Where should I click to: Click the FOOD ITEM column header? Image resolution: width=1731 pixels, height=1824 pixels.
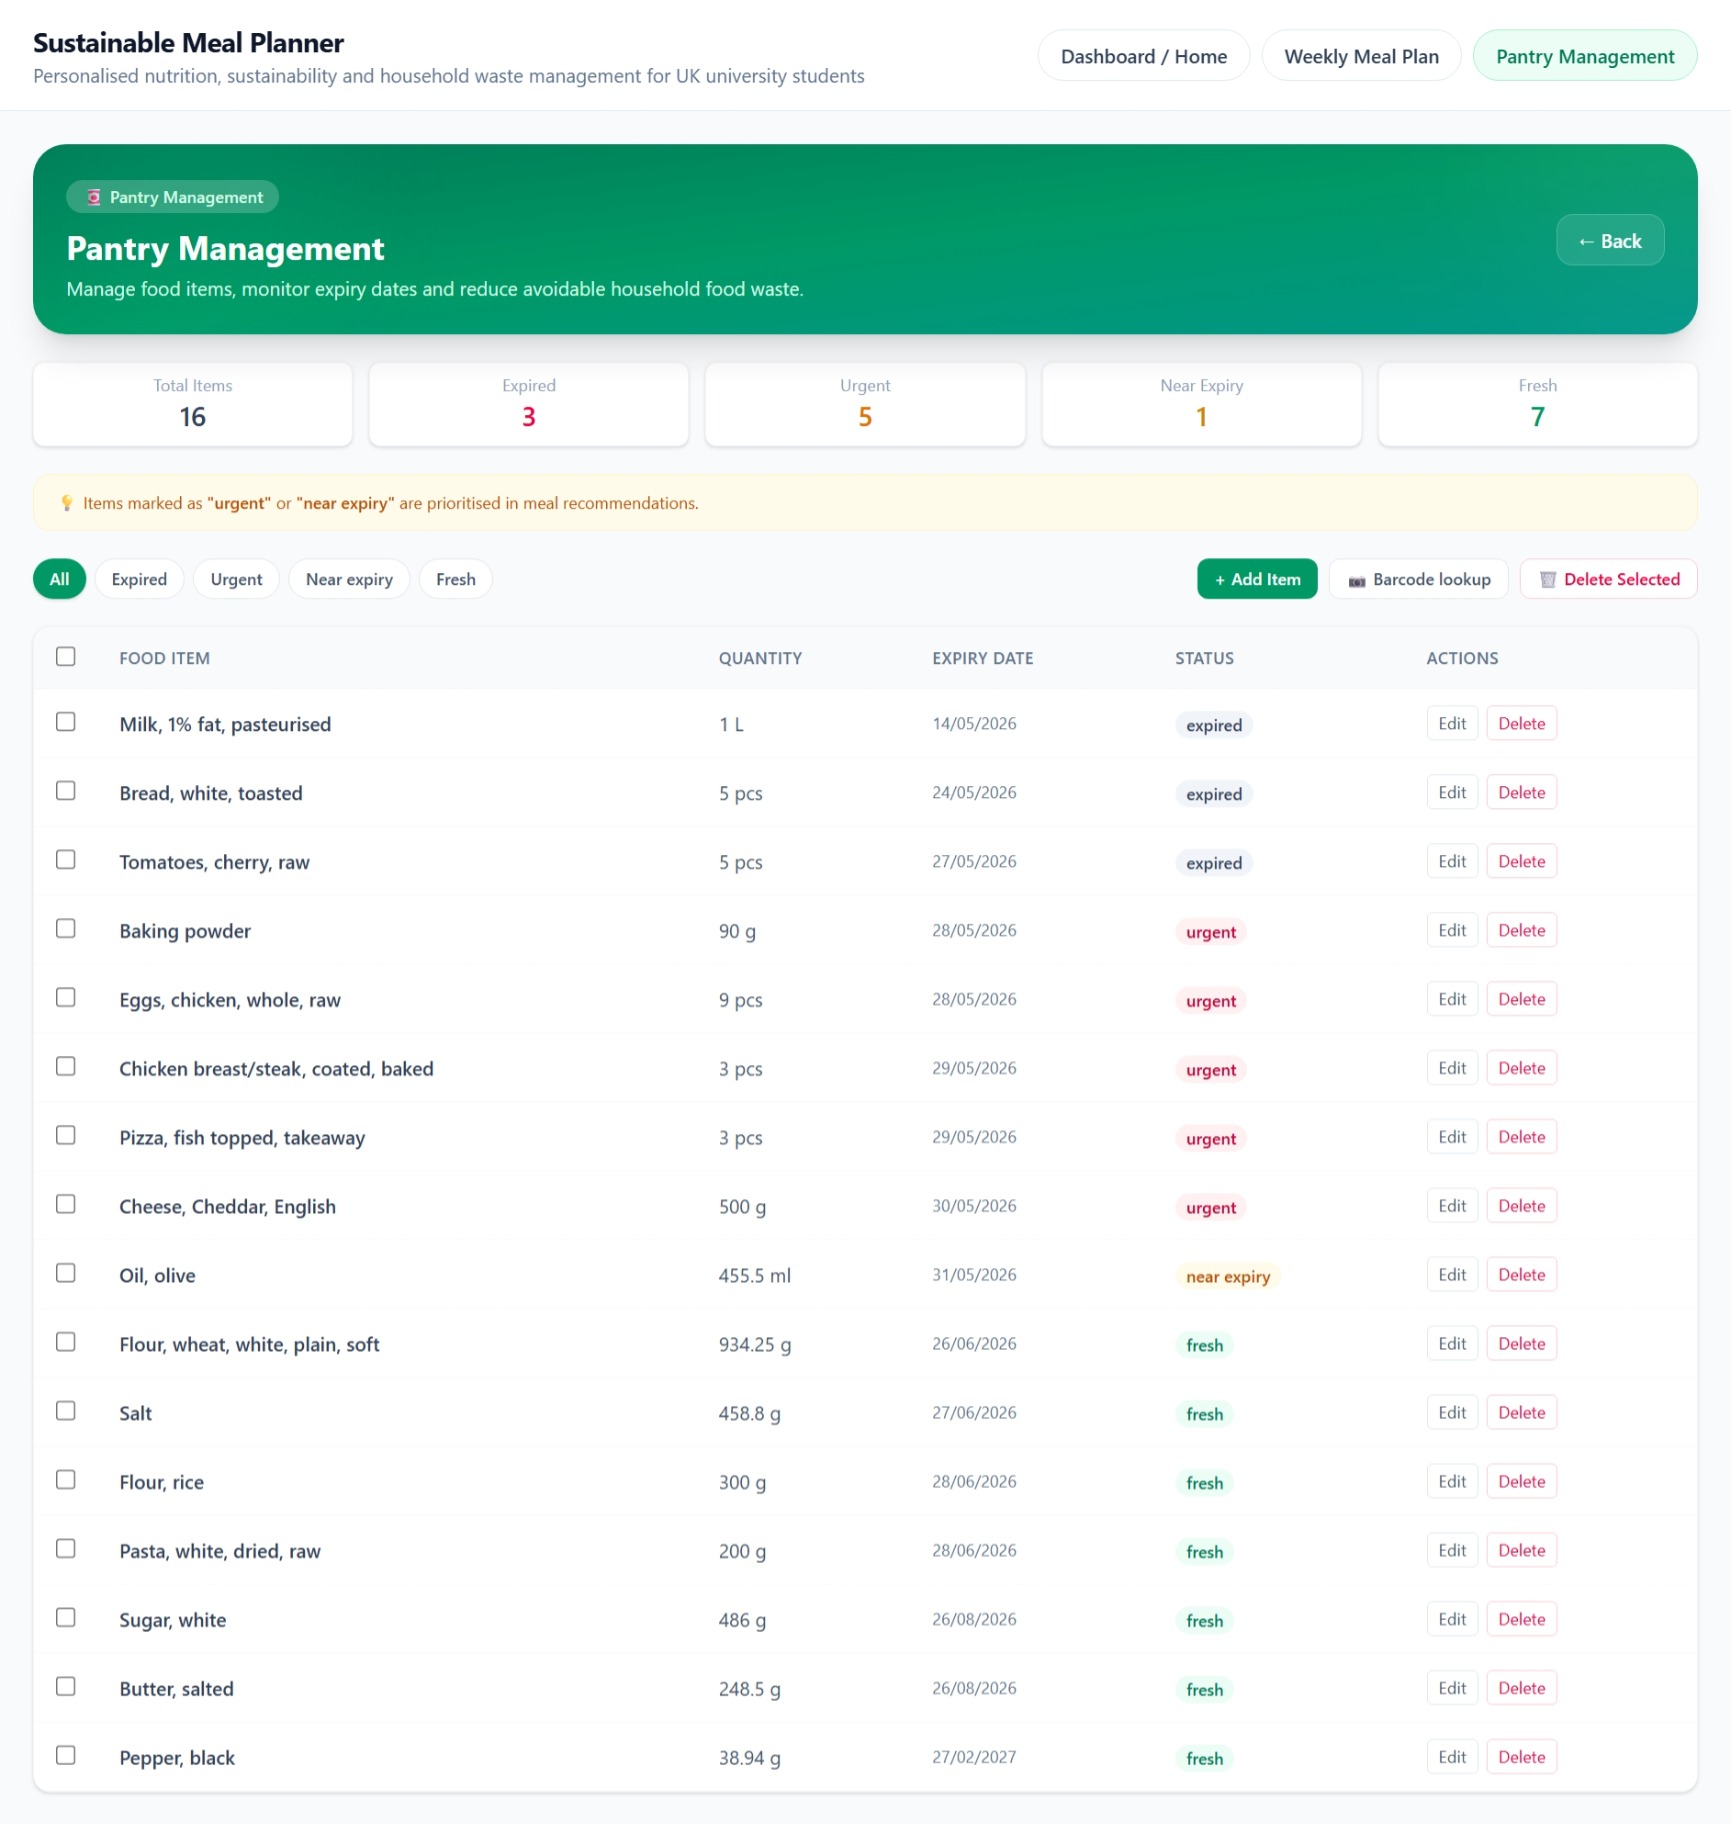(x=164, y=658)
